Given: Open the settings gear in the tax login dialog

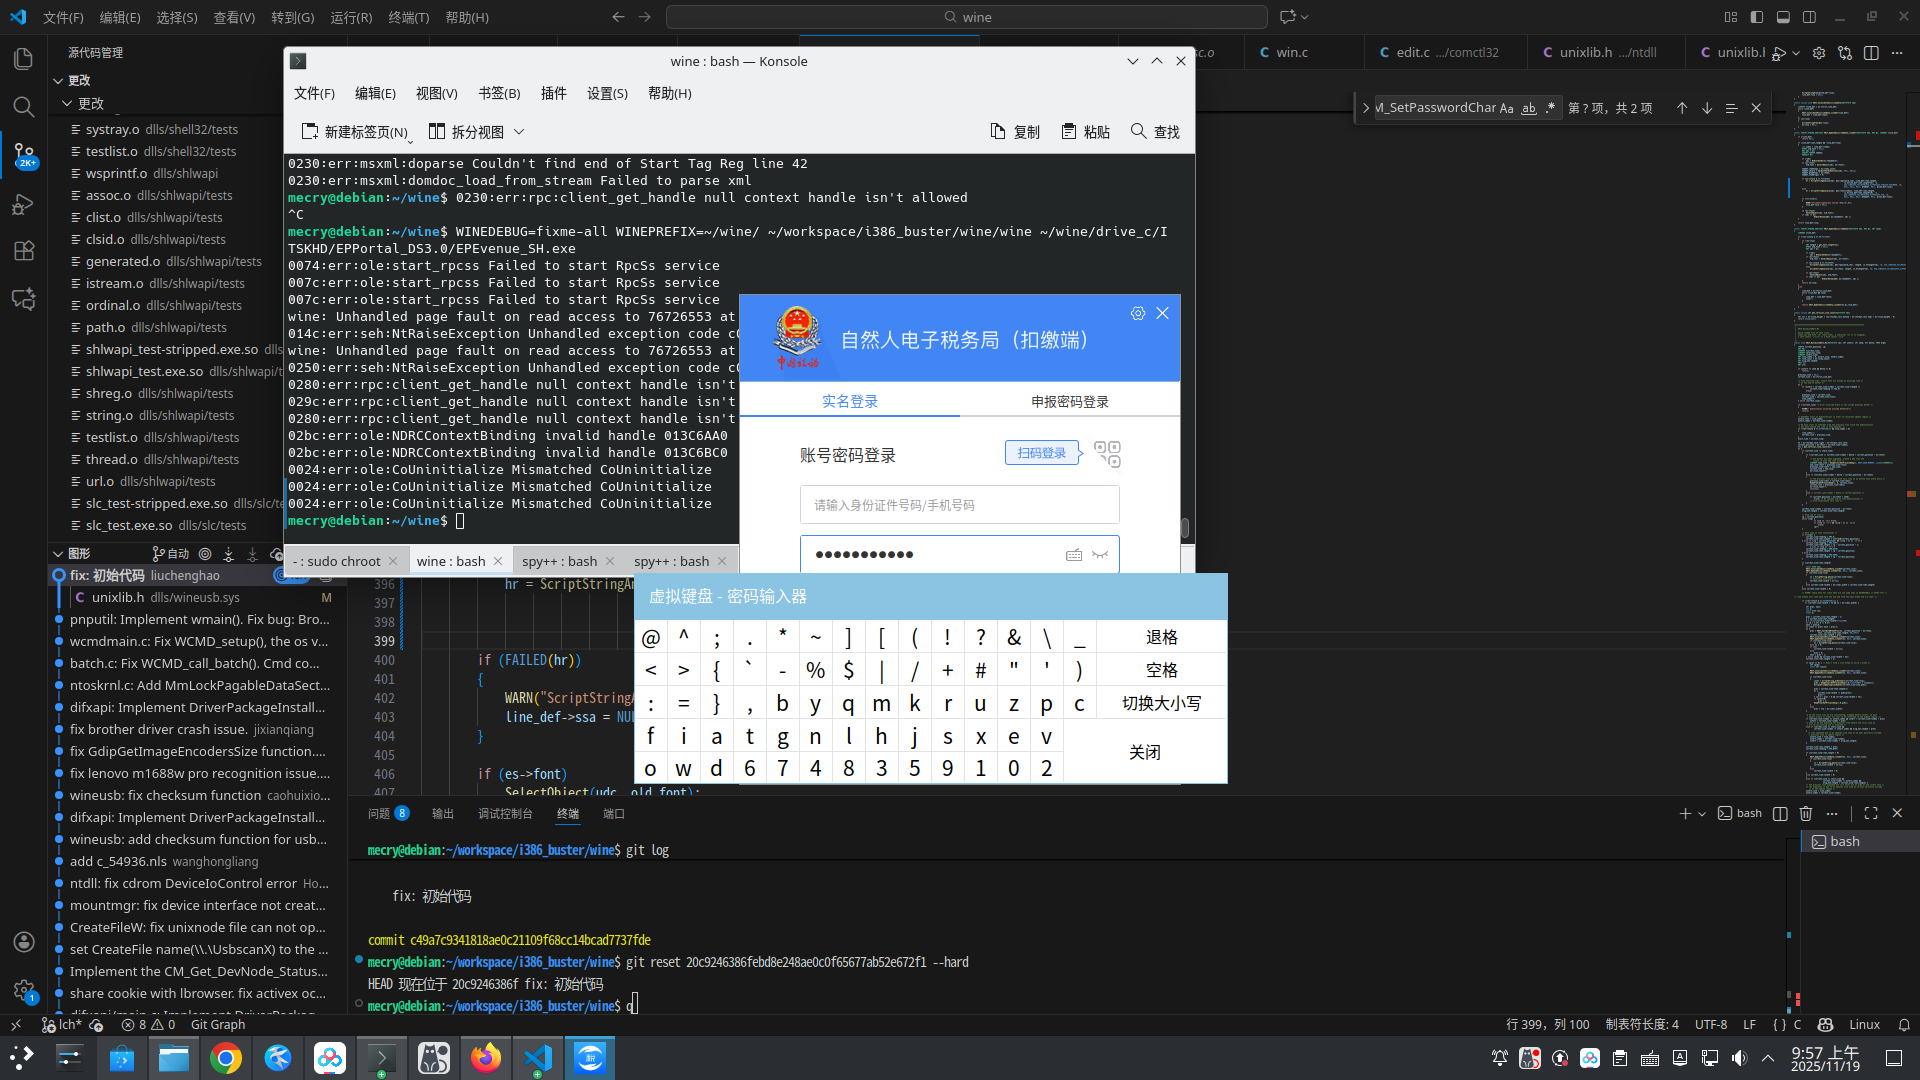Looking at the screenshot, I should [x=1137, y=313].
